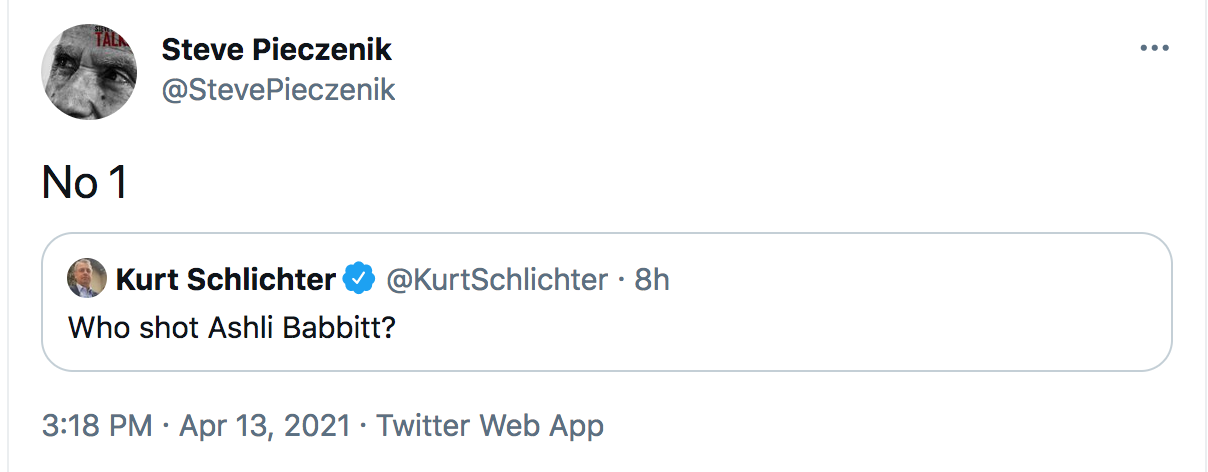Image resolution: width=1208 pixels, height=472 pixels.
Task: Select the "No 1" tweet text
Action: click(x=84, y=183)
